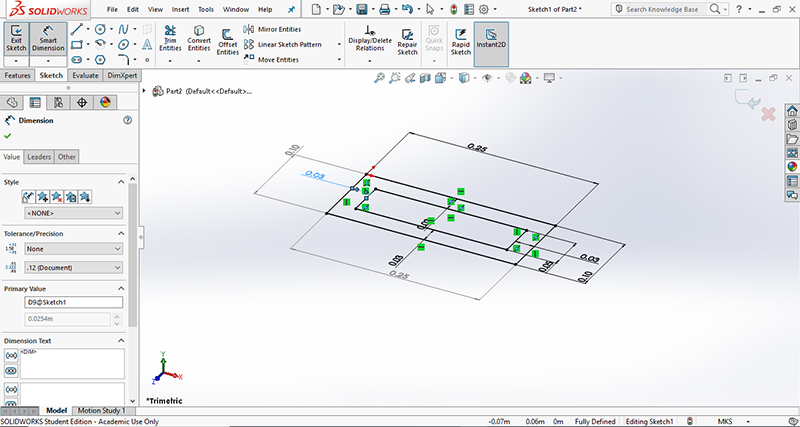Select the sketch Text tool
This screenshot has width=800, height=427.
[x=147, y=44]
